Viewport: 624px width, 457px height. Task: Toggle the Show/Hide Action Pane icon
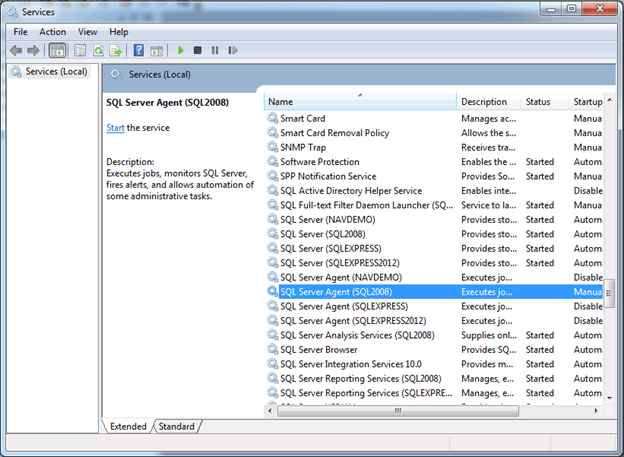coord(156,51)
